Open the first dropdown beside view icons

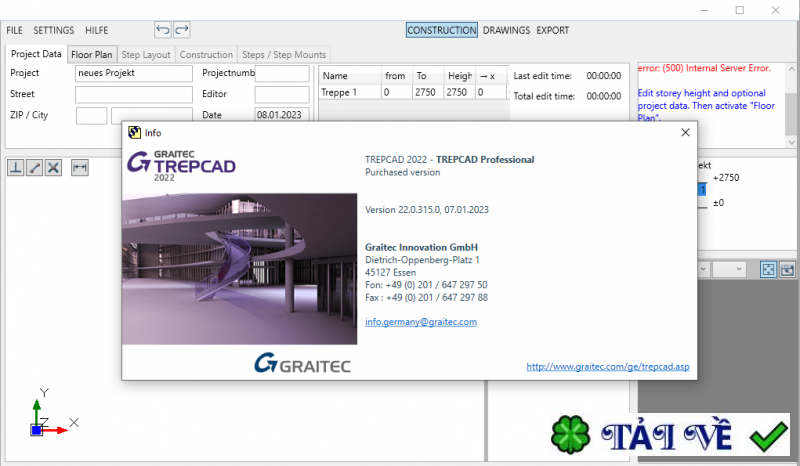click(x=703, y=269)
